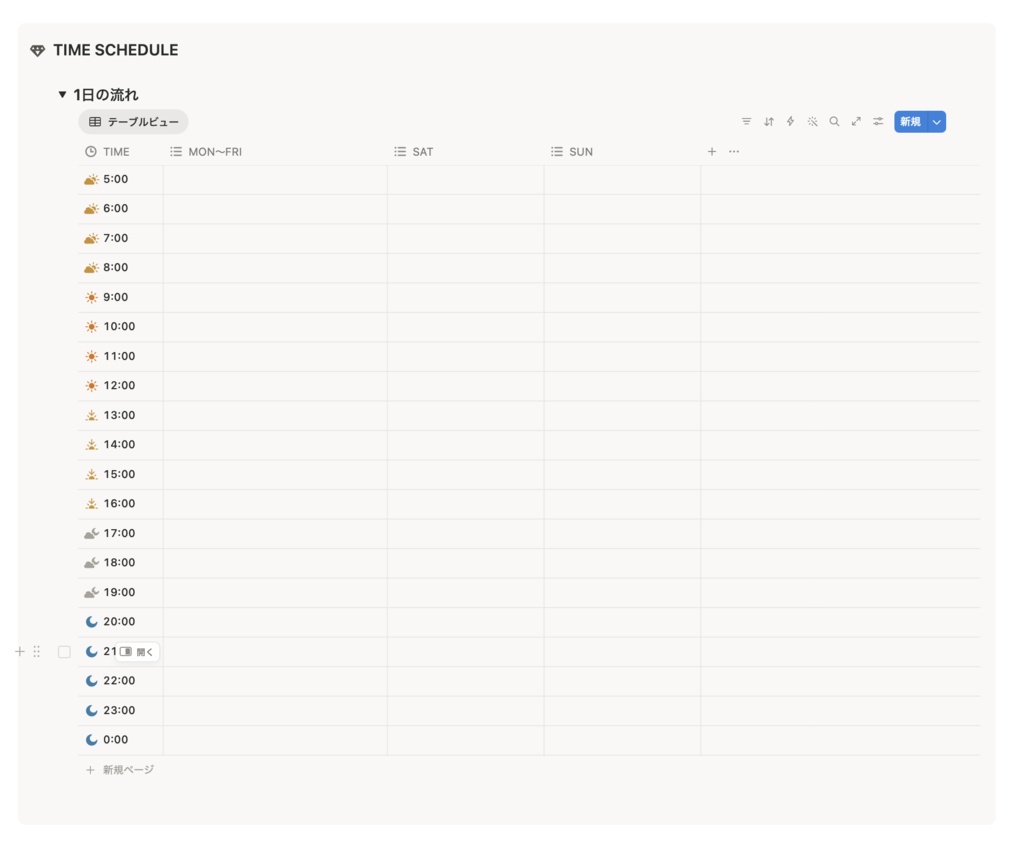Click the SUN column header
Screen dimensions: 1024x863
[x=622, y=152]
